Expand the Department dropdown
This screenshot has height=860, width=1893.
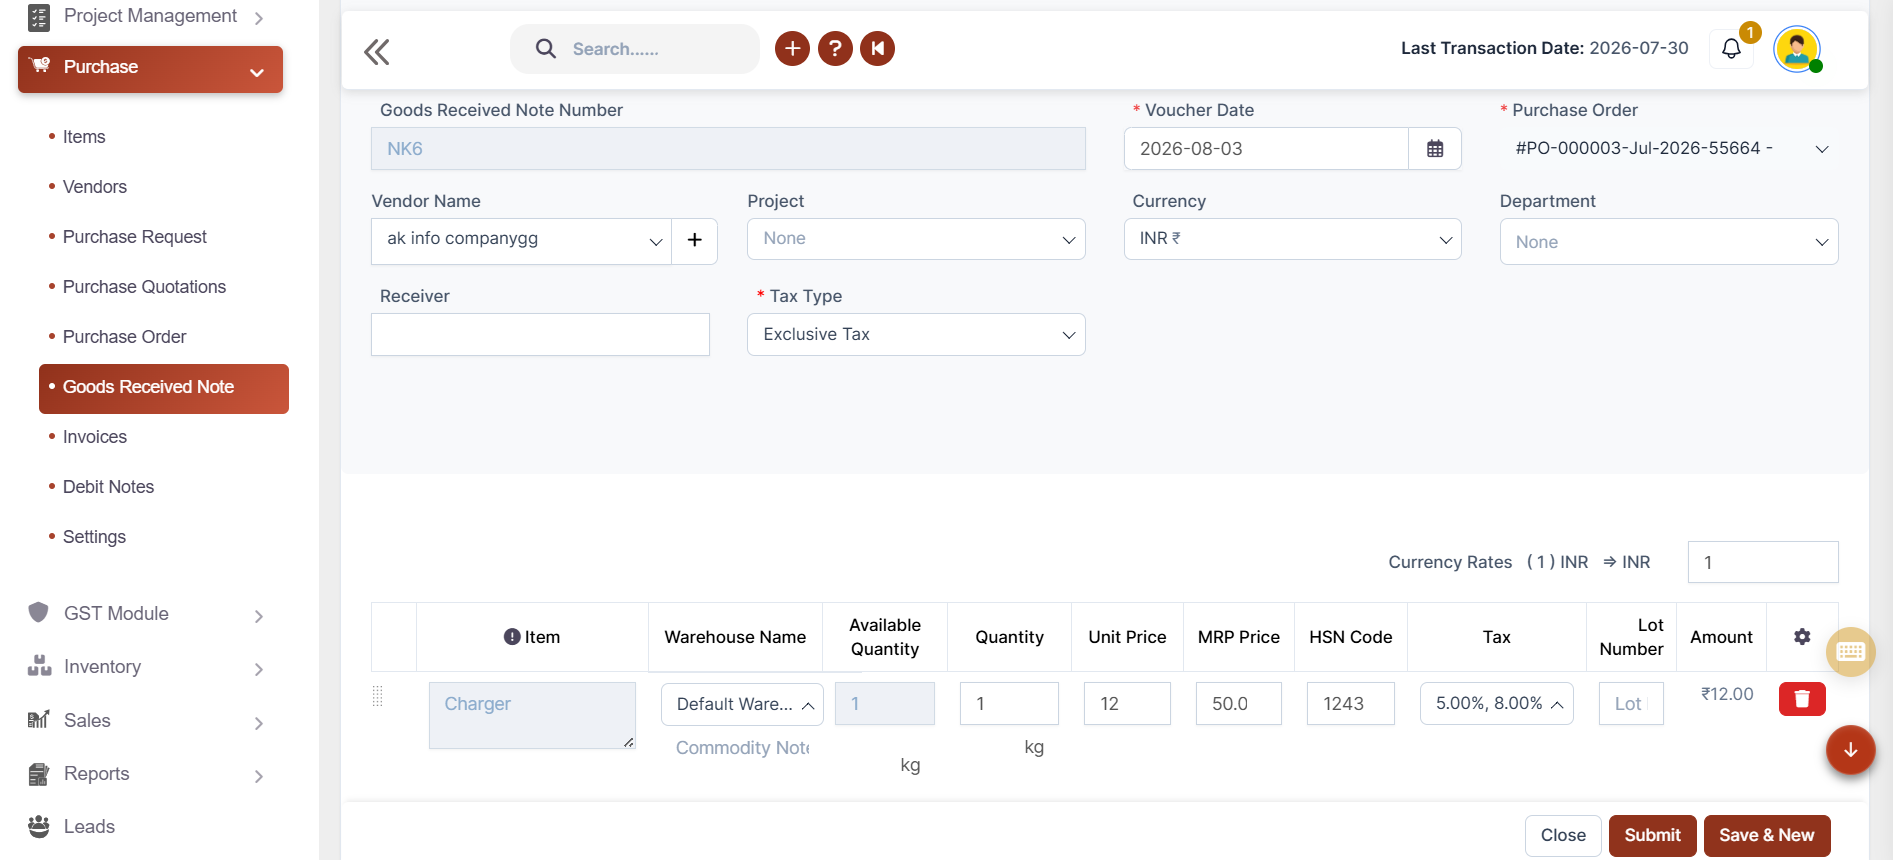click(1669, 242)
